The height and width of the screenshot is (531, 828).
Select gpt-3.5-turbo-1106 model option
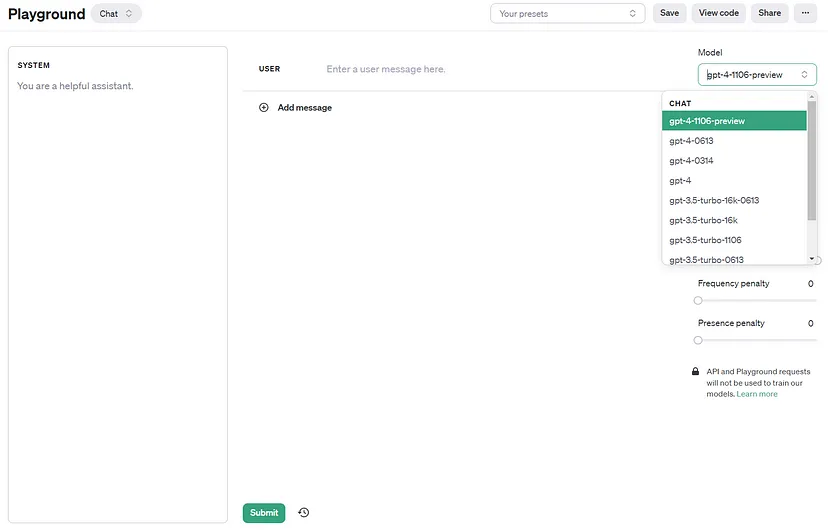[x=706, y=240]
